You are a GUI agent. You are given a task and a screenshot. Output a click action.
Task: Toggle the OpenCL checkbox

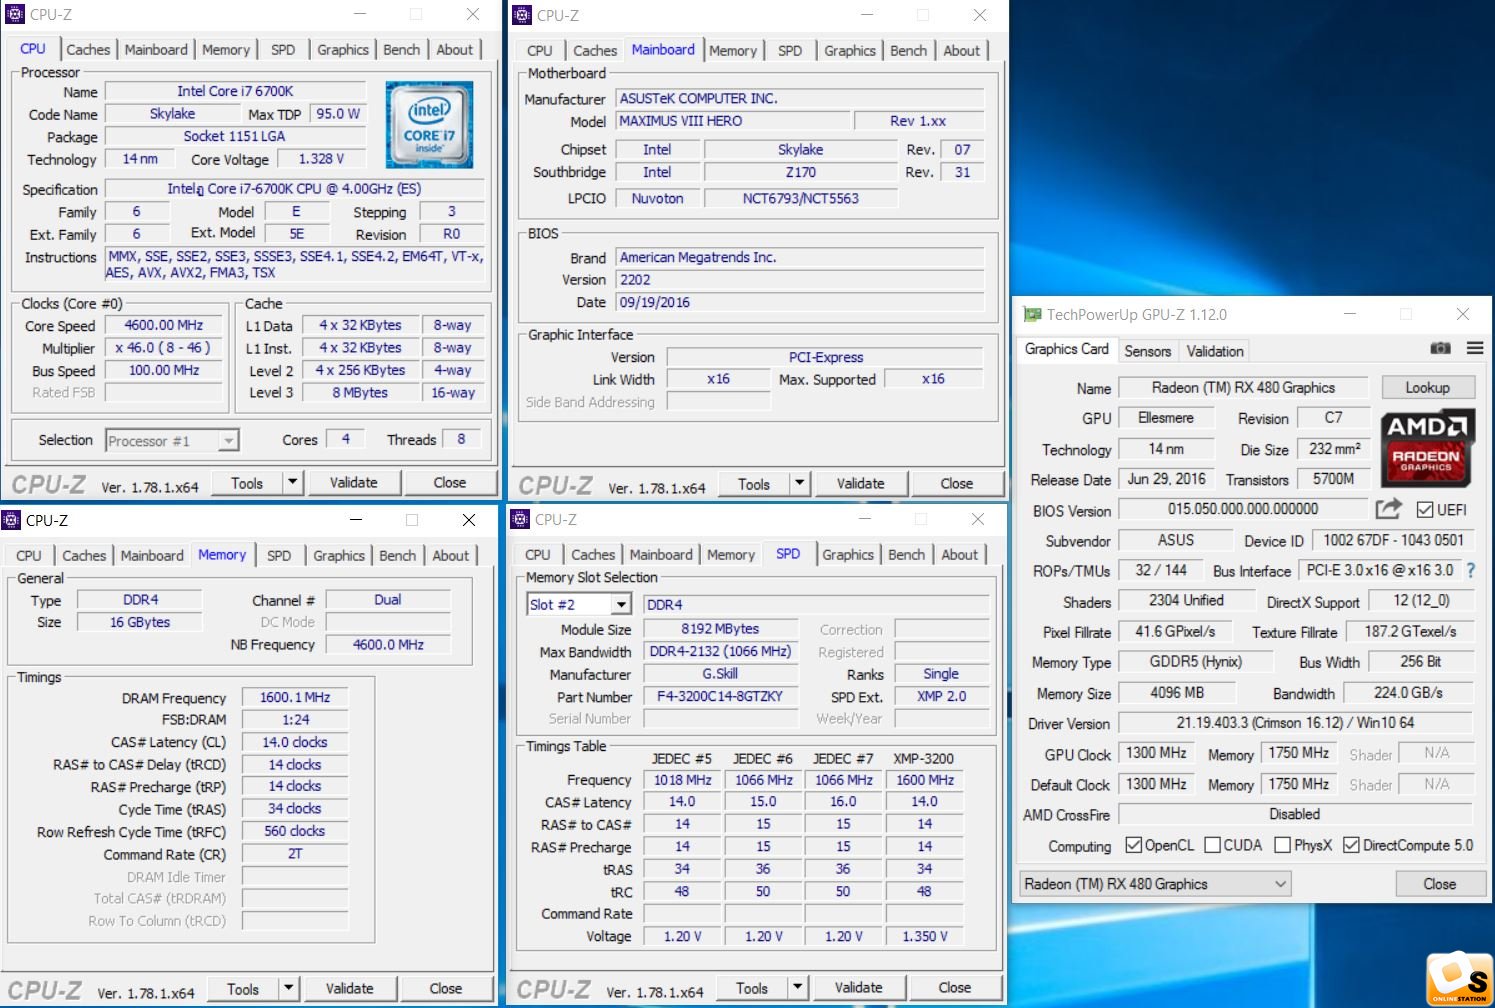[x=1134, y=845]
